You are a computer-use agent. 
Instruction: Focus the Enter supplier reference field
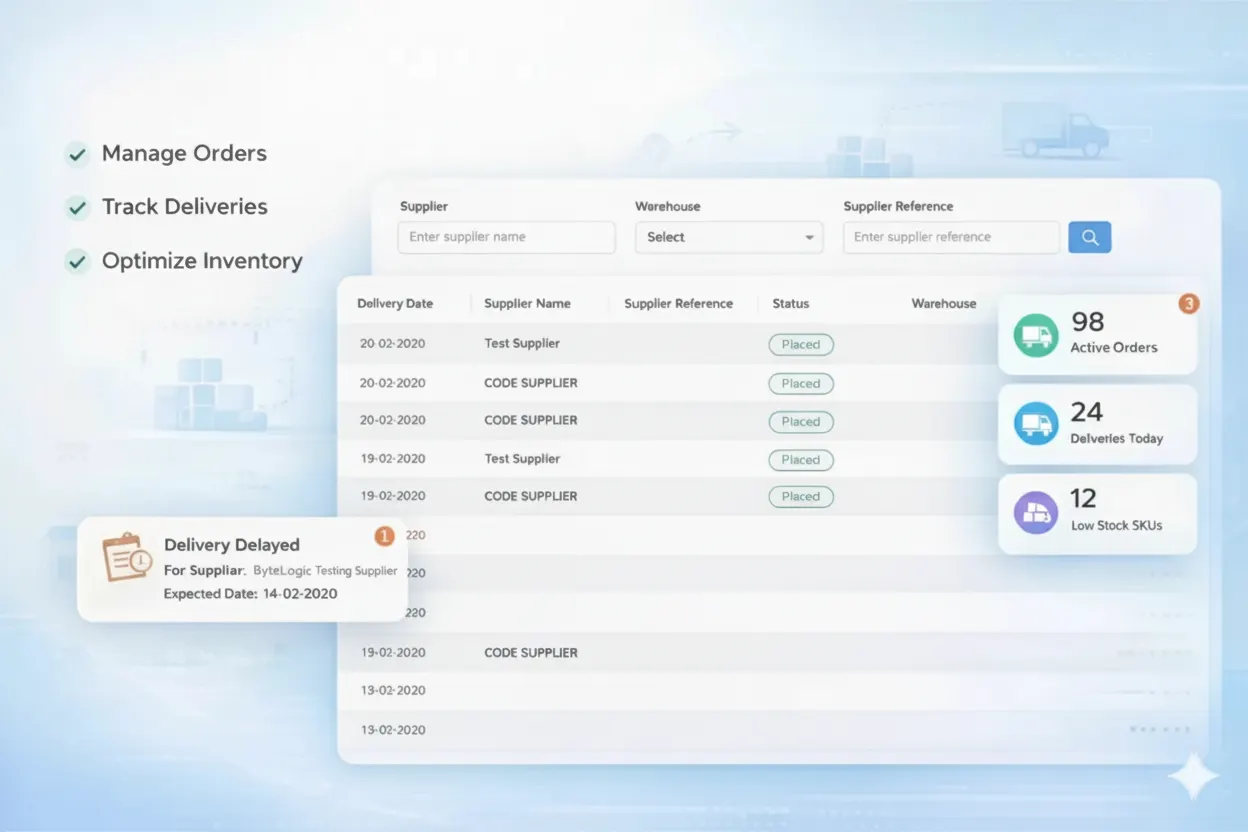(950, 237)
